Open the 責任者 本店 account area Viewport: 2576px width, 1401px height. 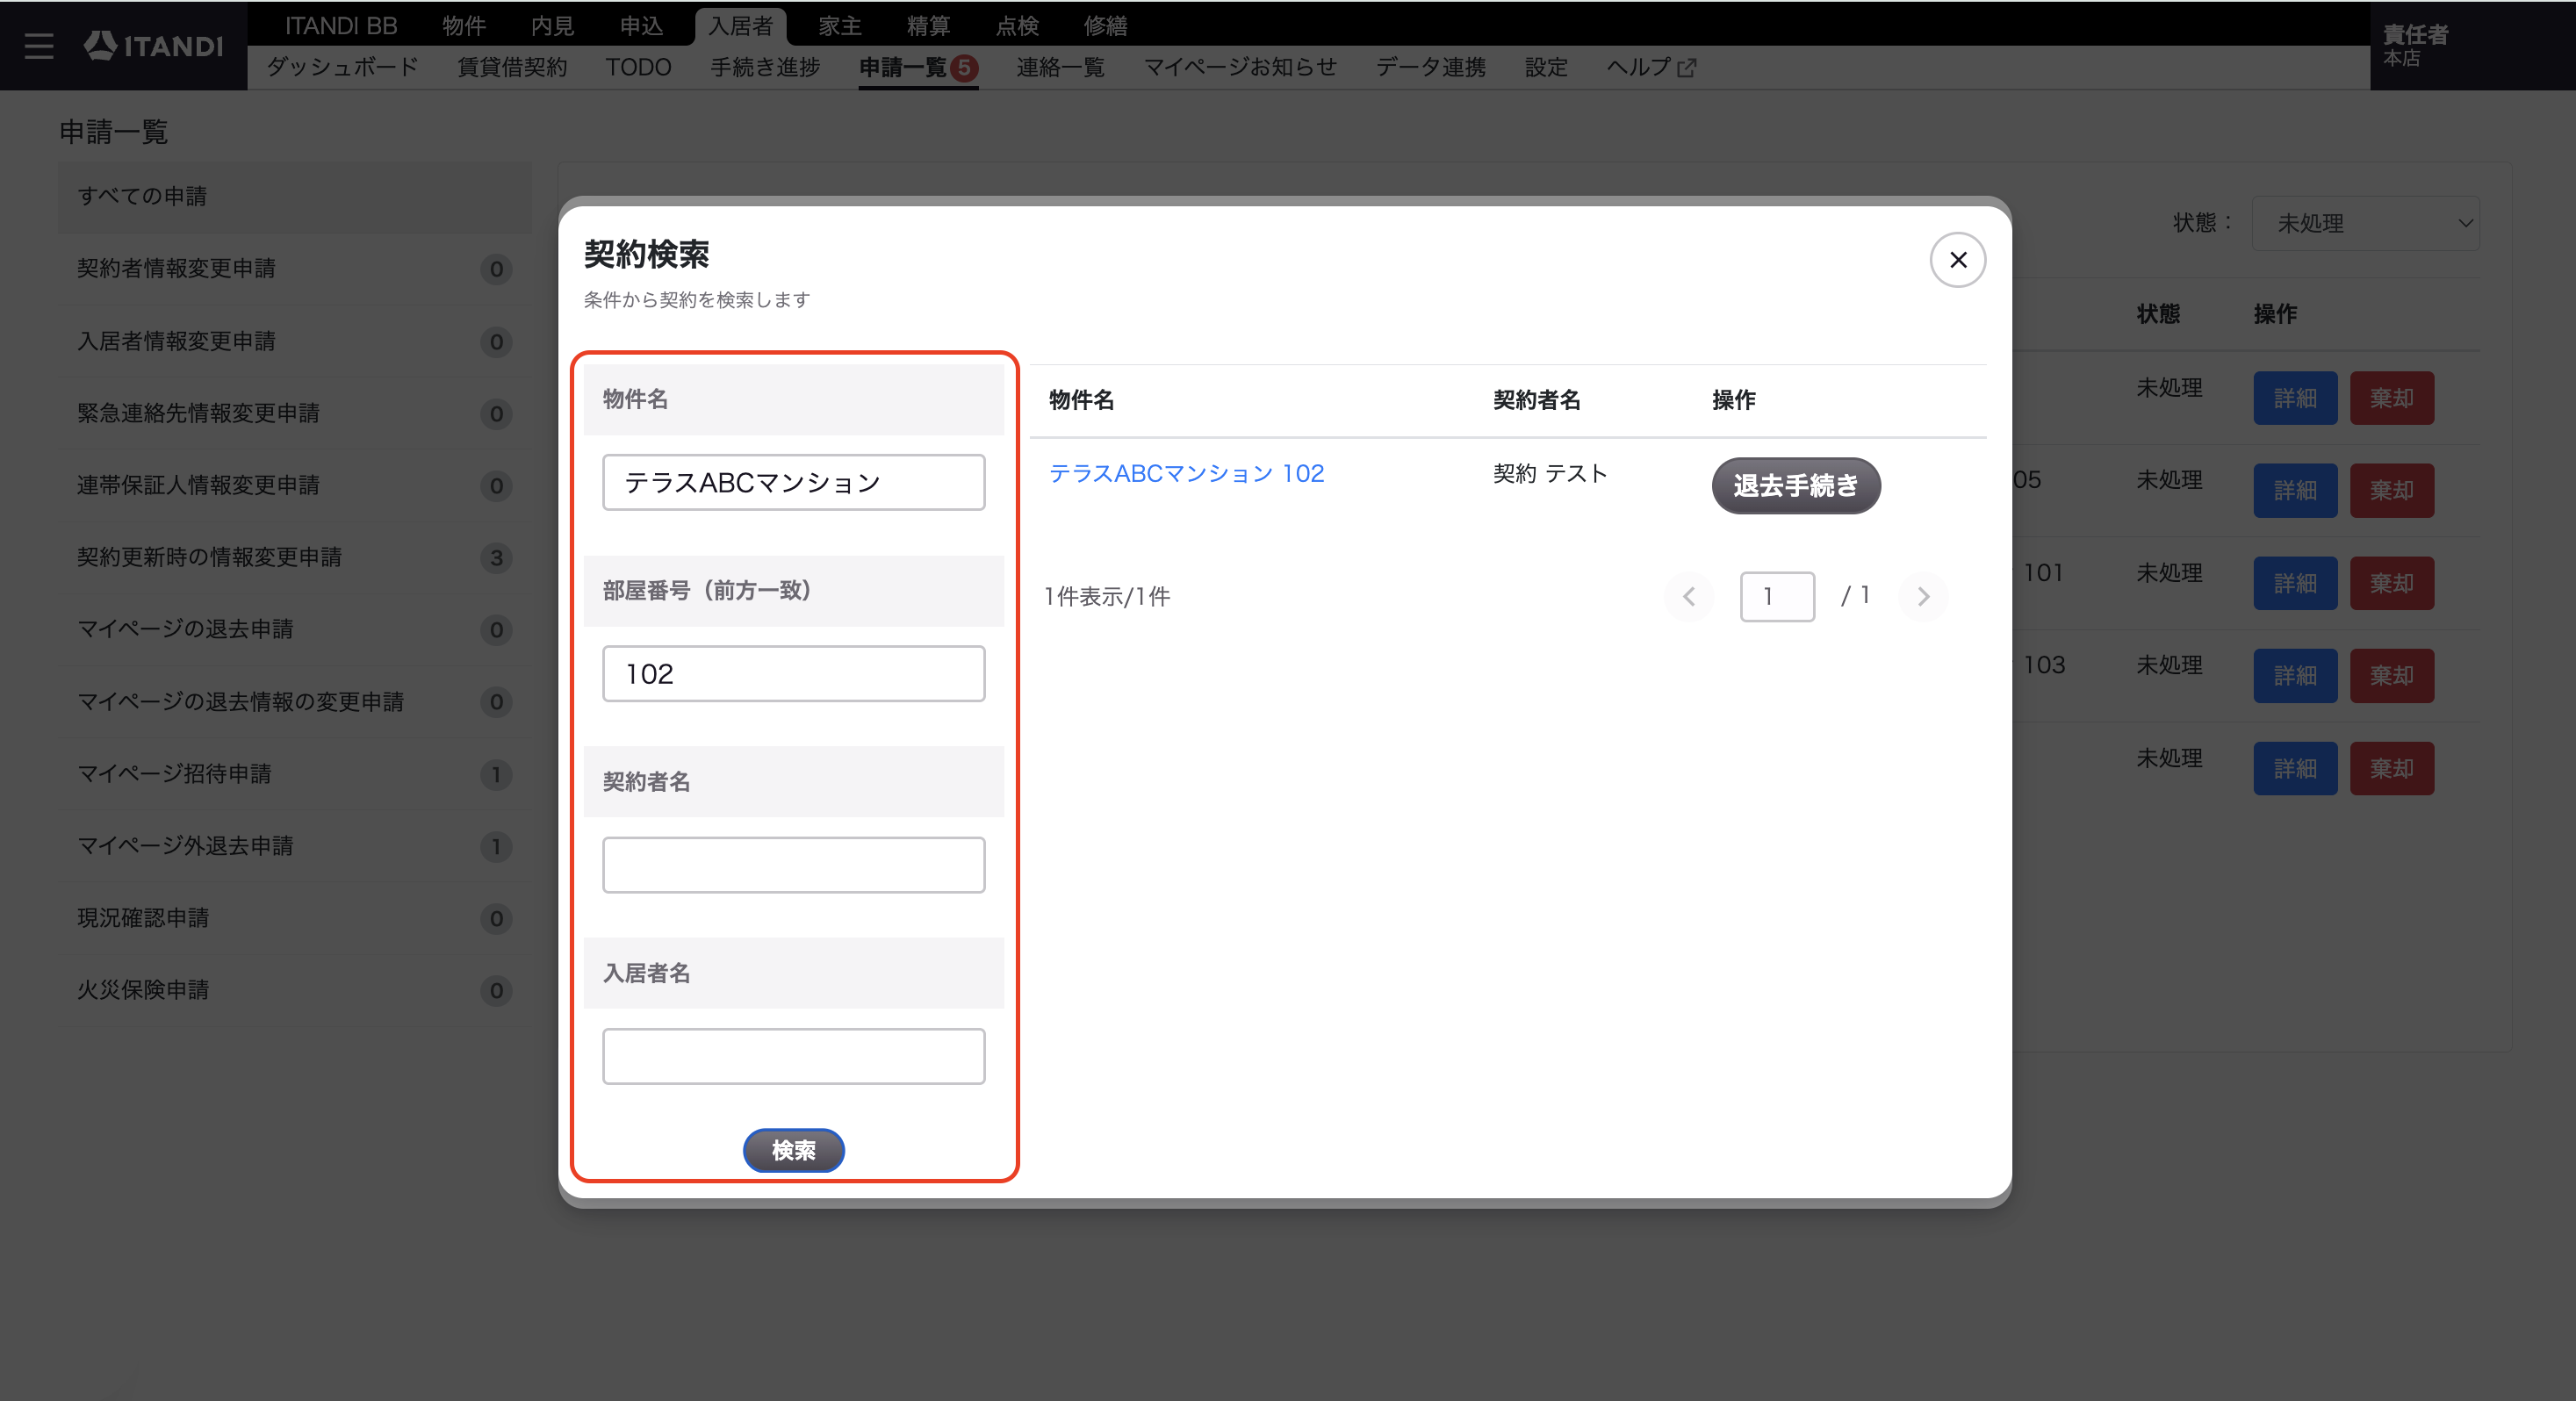[2472, 46]
